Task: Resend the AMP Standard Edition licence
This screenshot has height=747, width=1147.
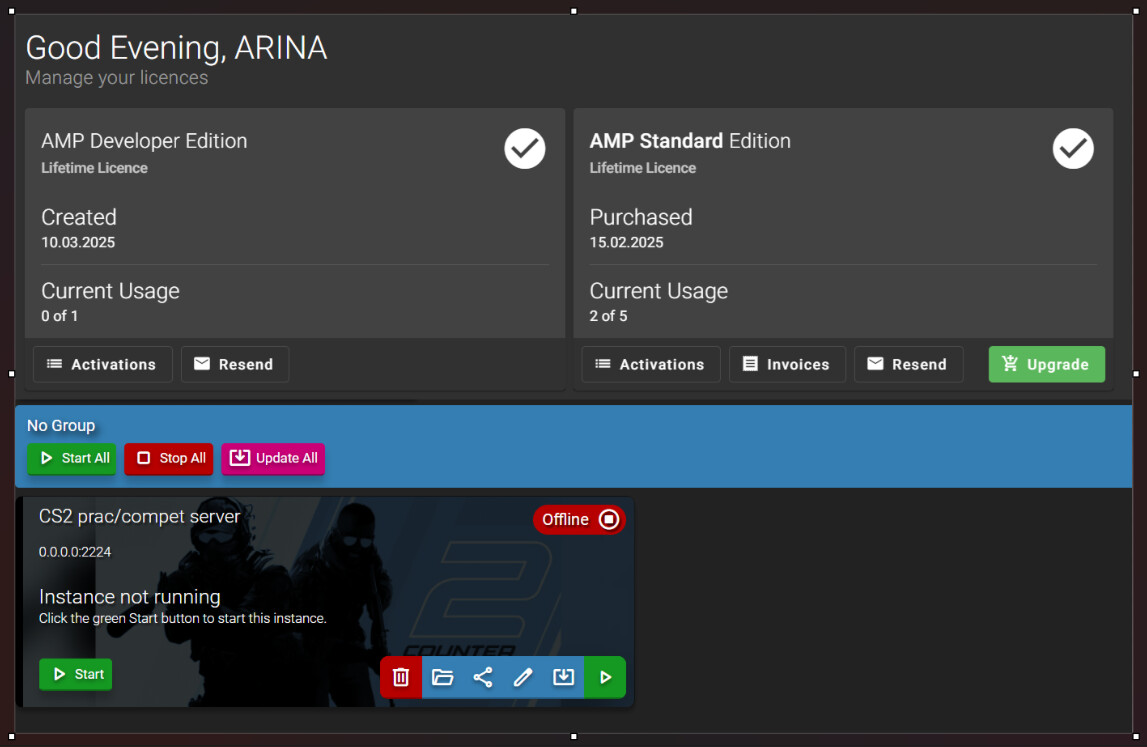Action: coord(909,364)
